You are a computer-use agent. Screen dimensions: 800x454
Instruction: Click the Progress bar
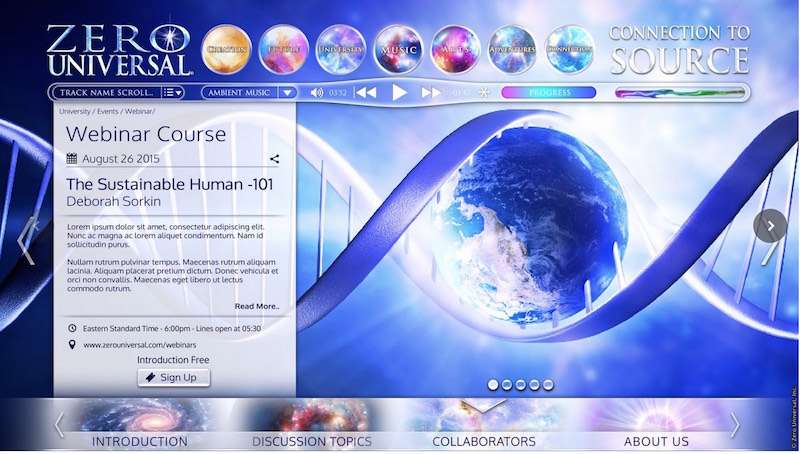click(x=548, y=92)
